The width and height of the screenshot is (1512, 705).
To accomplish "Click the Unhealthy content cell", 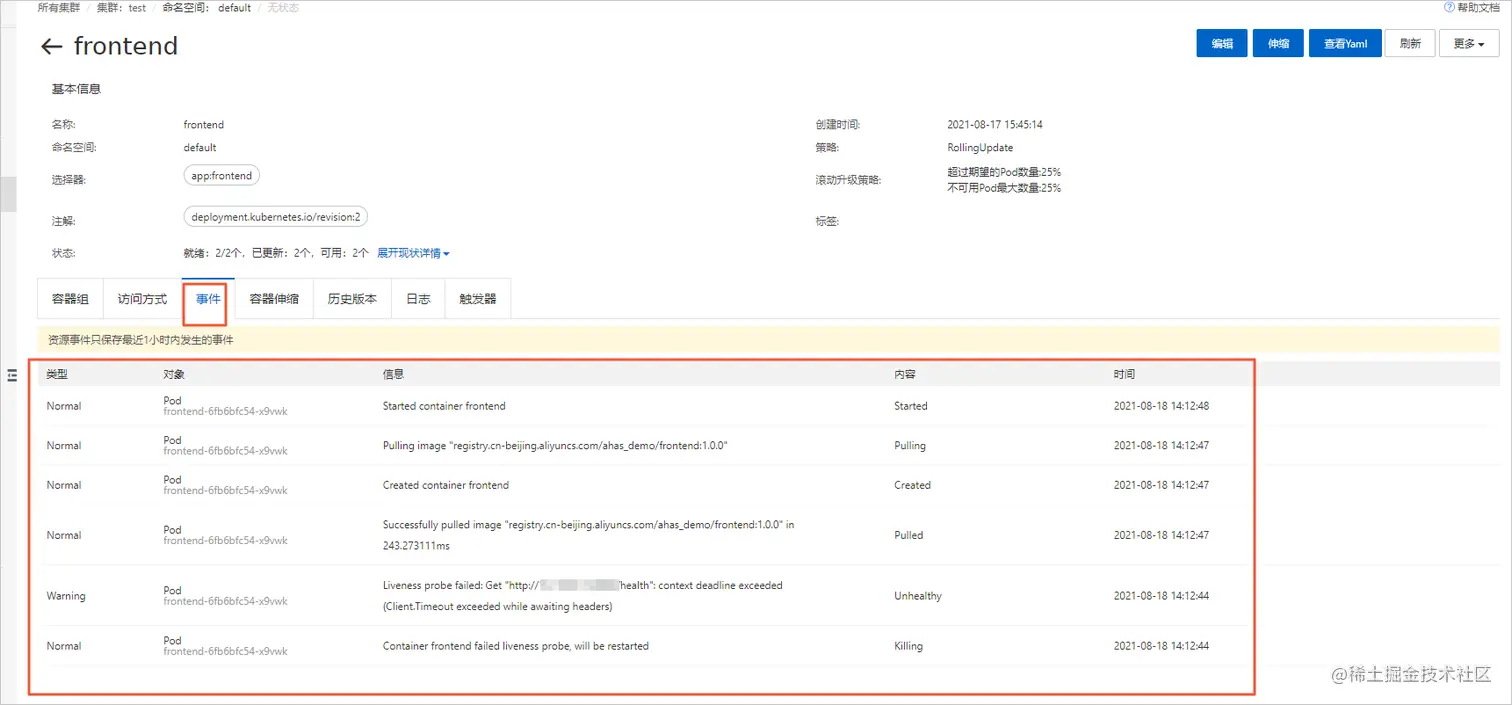I will (x=918, y=596).
